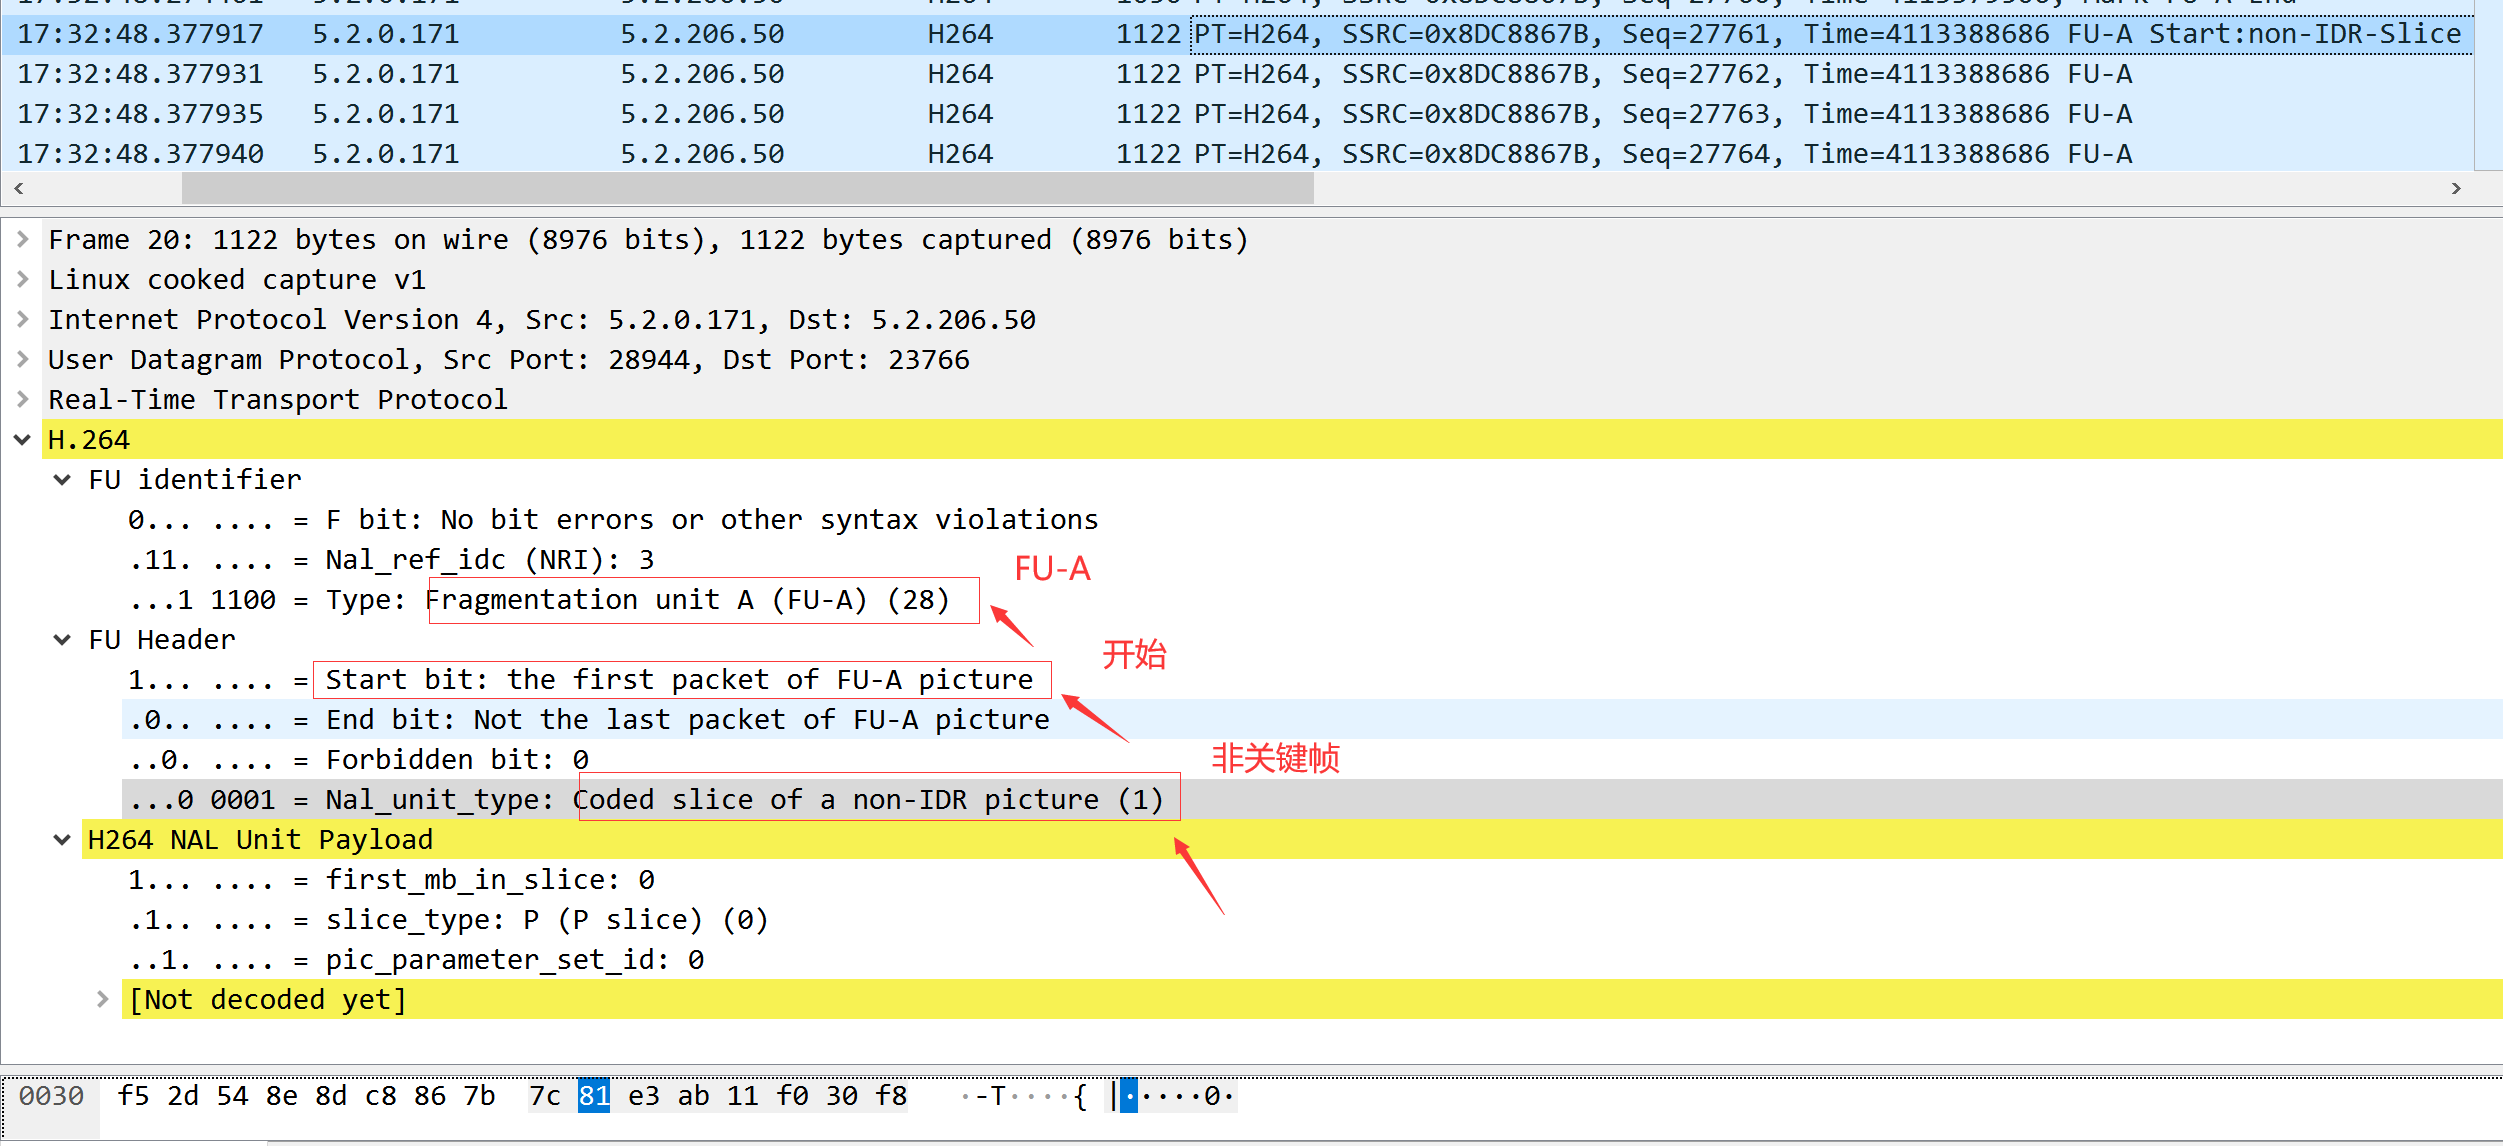Expand Internet Protocol Version 4 node
2503x1146 pixels.
(x=22, y=319)
